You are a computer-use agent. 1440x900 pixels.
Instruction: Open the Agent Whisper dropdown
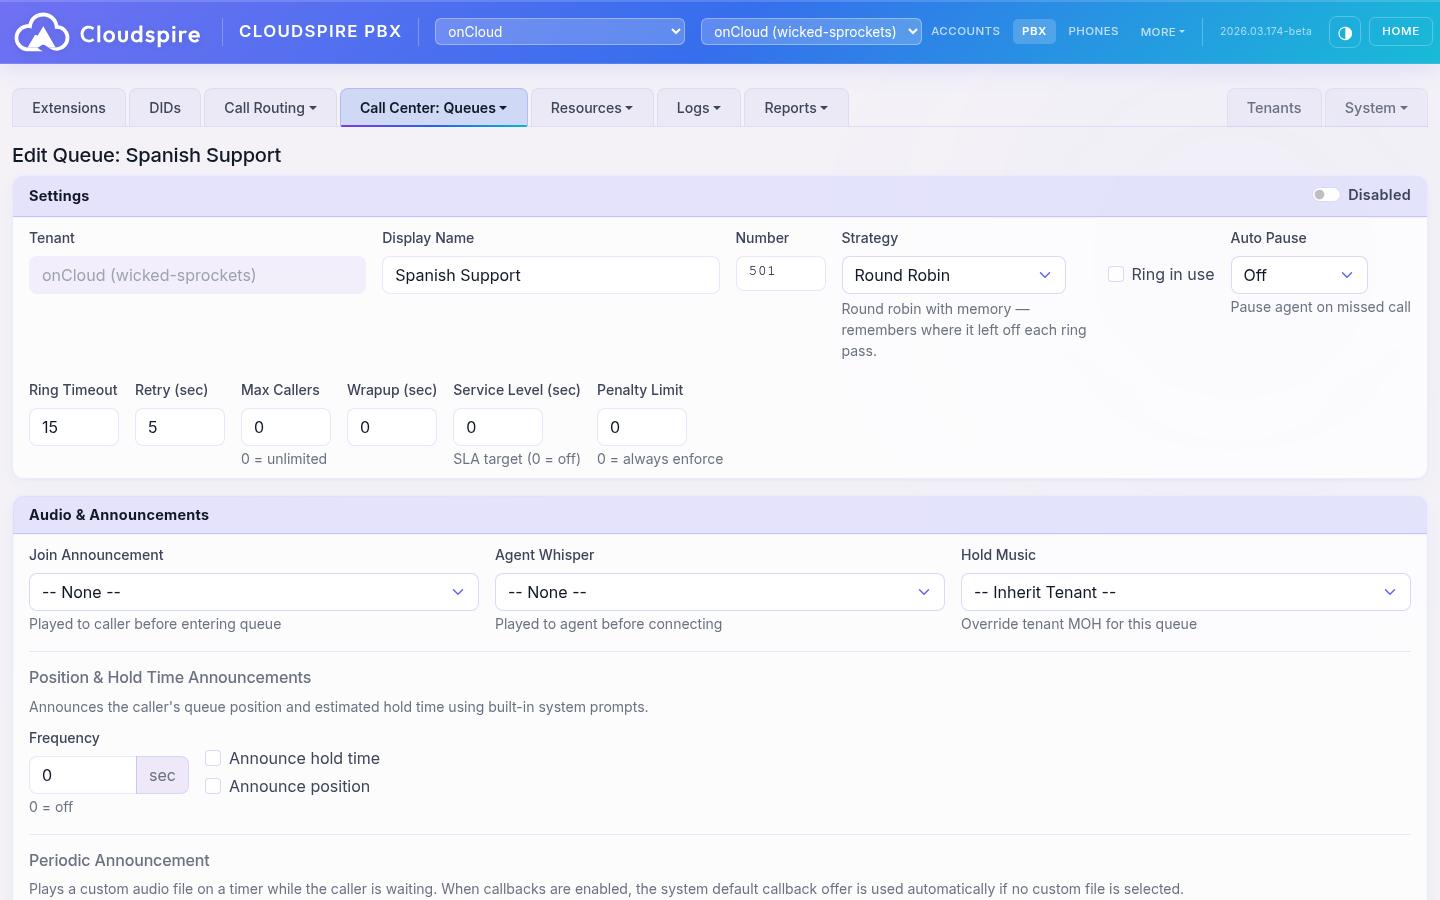(x=719, y=591)
